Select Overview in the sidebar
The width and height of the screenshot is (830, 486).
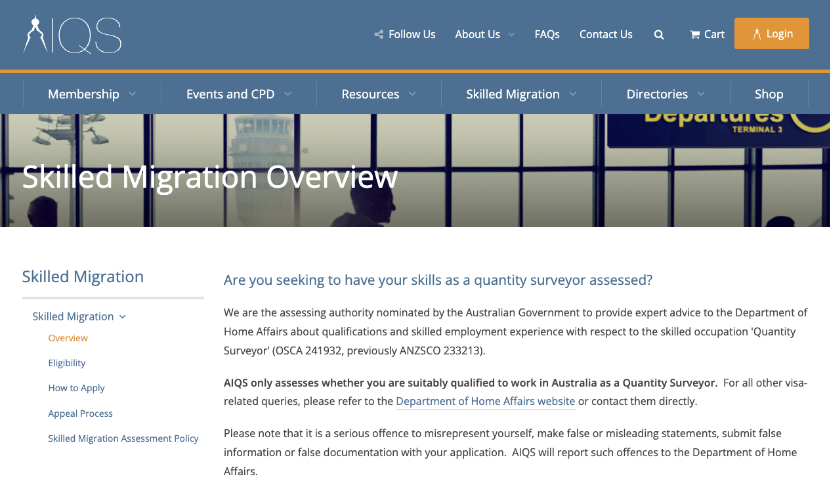point(68,338)
